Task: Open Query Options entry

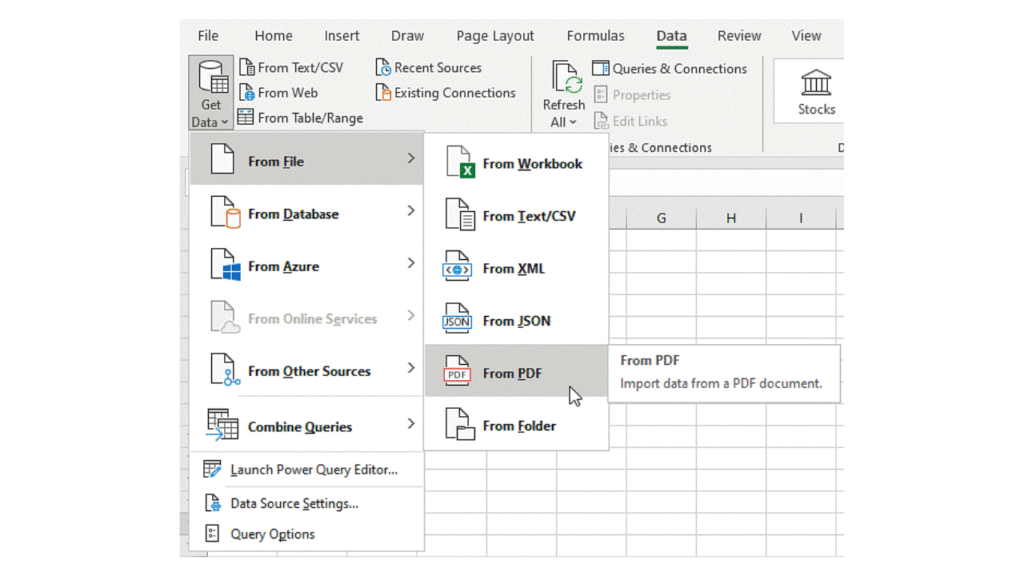Action: (306, 534)
